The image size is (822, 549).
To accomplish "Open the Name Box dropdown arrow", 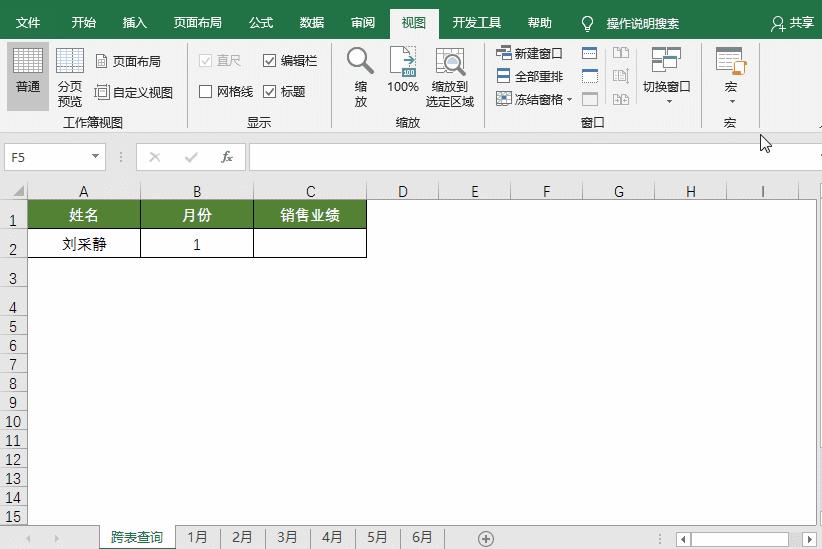I will click(x=95, y=156).
